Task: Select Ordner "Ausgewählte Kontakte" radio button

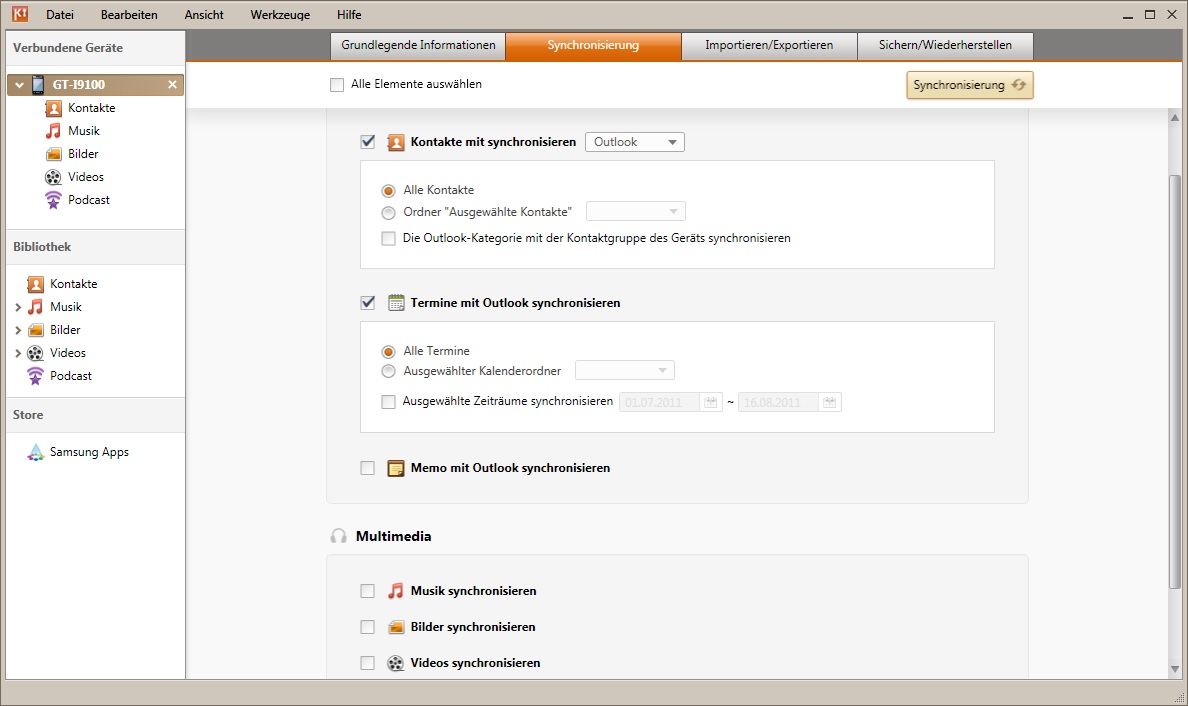Action: (x=388, y=212)
